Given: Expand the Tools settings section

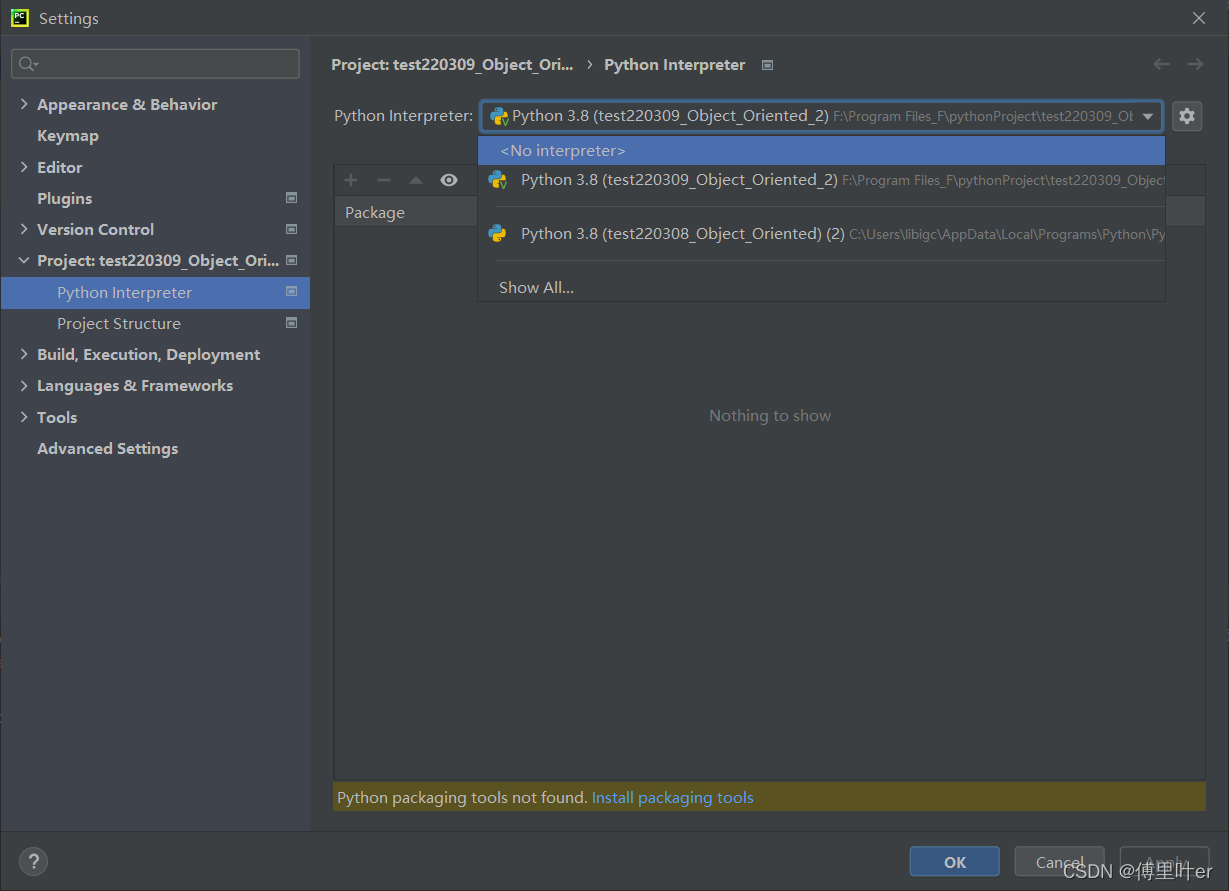Looking at the screenshot, I should pos(24,417).
